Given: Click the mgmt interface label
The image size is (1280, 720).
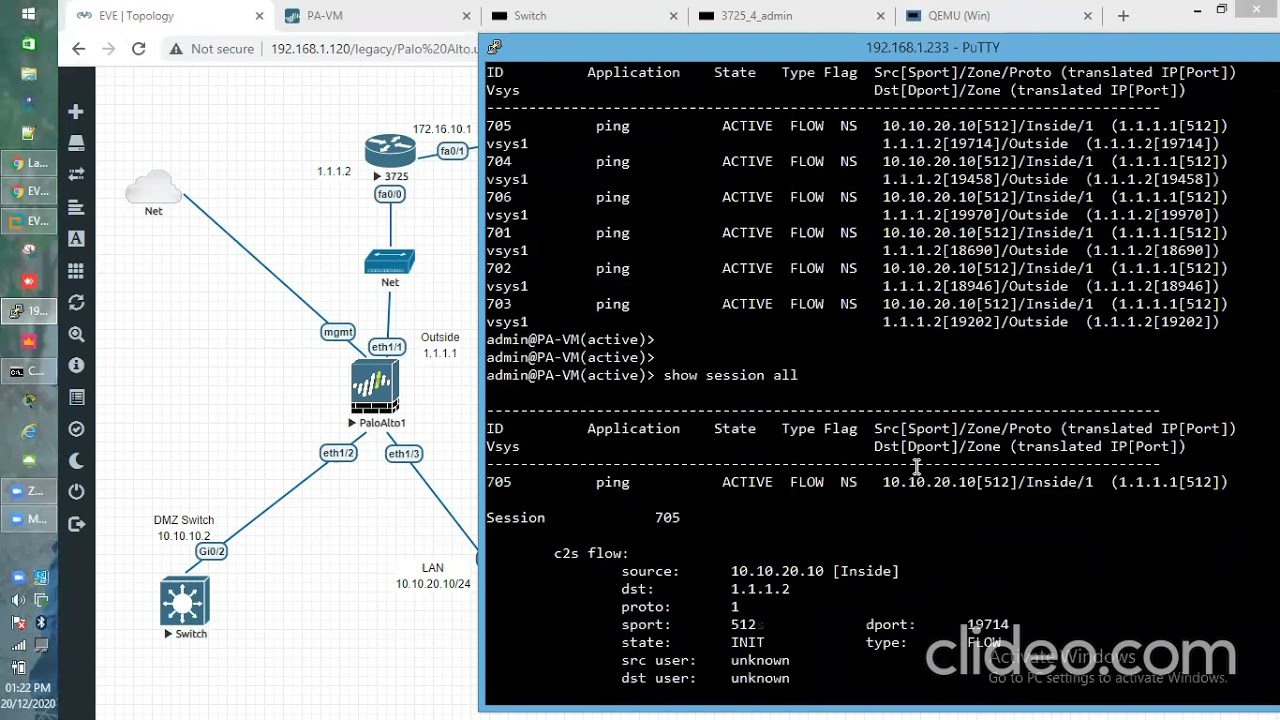Looking at the screenshot, I should (338, 332).
